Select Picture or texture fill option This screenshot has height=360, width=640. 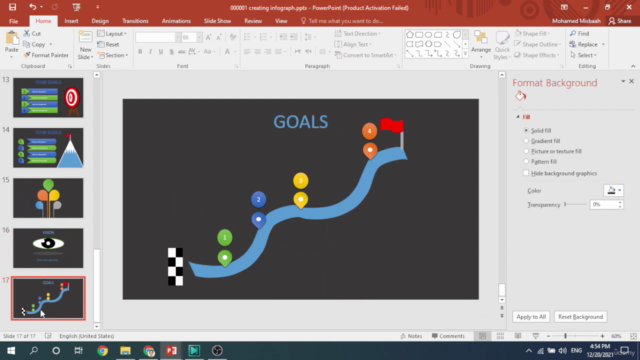point(526,151)
